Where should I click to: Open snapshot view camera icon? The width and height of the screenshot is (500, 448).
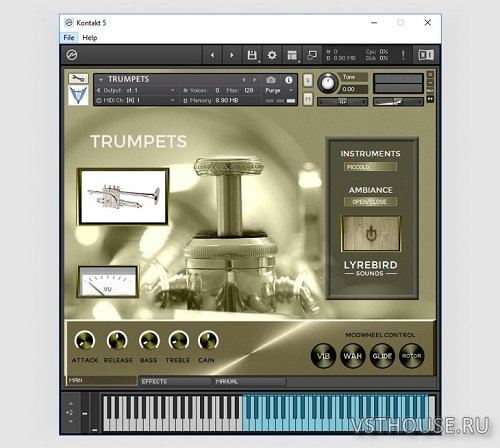pyautogui.click(x=271, y=80)
